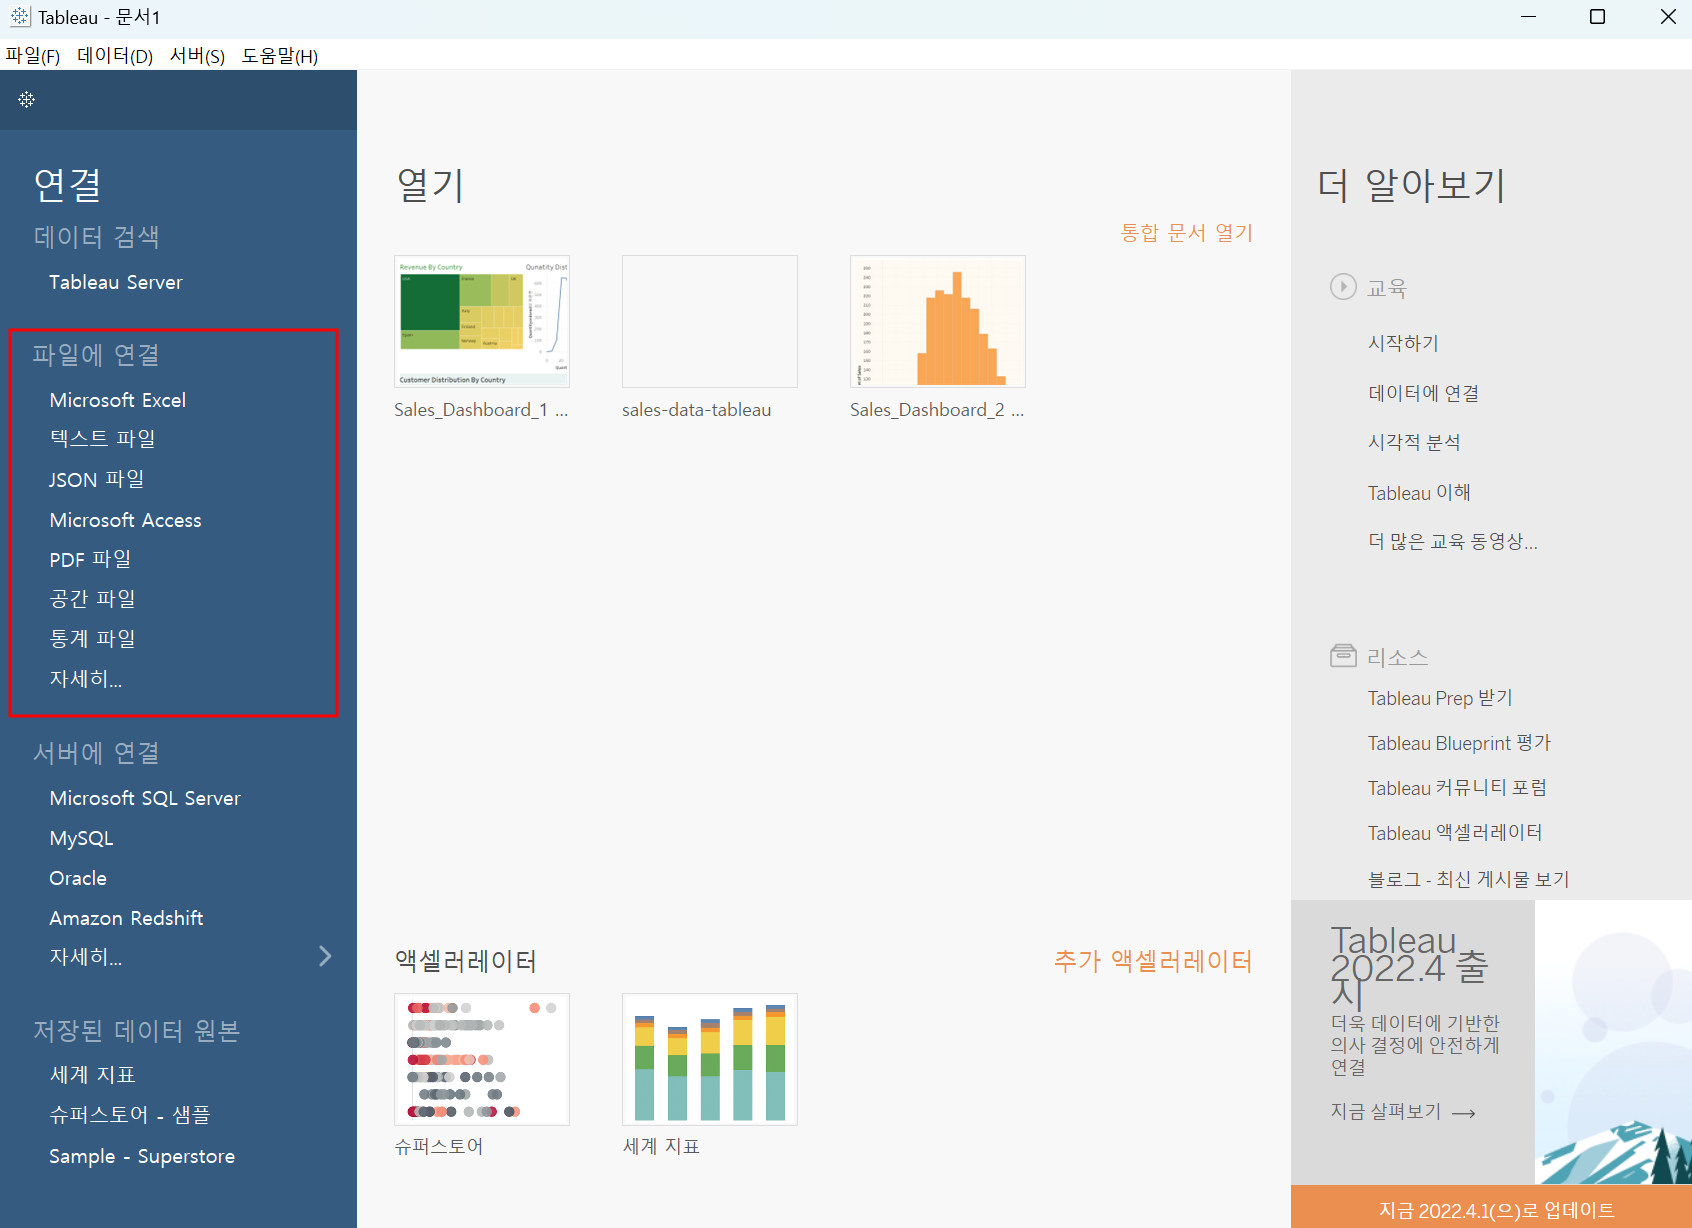Choose JSON 파일 connector
This screenshot has width=1692, height=1228.
coord(97,479)
